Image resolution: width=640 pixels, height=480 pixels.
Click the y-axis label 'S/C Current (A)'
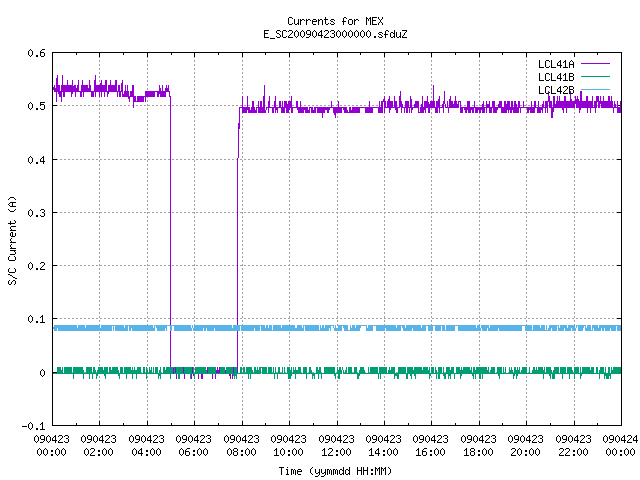point(12,241)
